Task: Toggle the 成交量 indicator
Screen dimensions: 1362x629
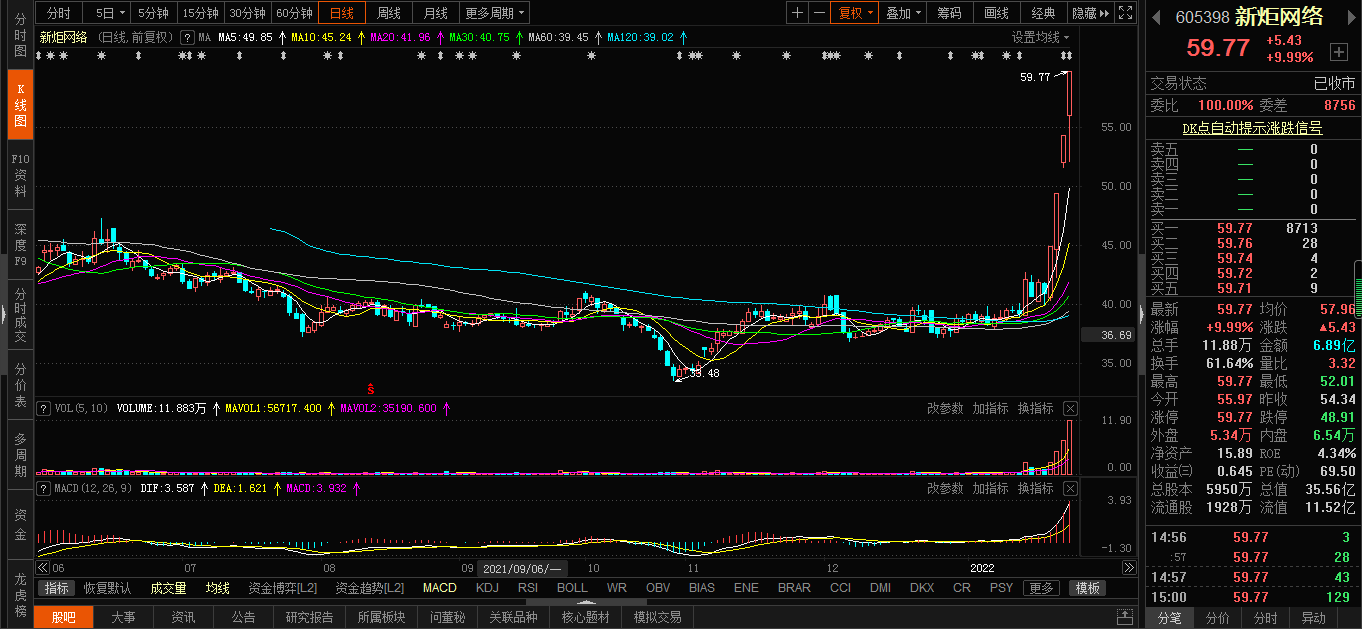Action: point(168,588)
